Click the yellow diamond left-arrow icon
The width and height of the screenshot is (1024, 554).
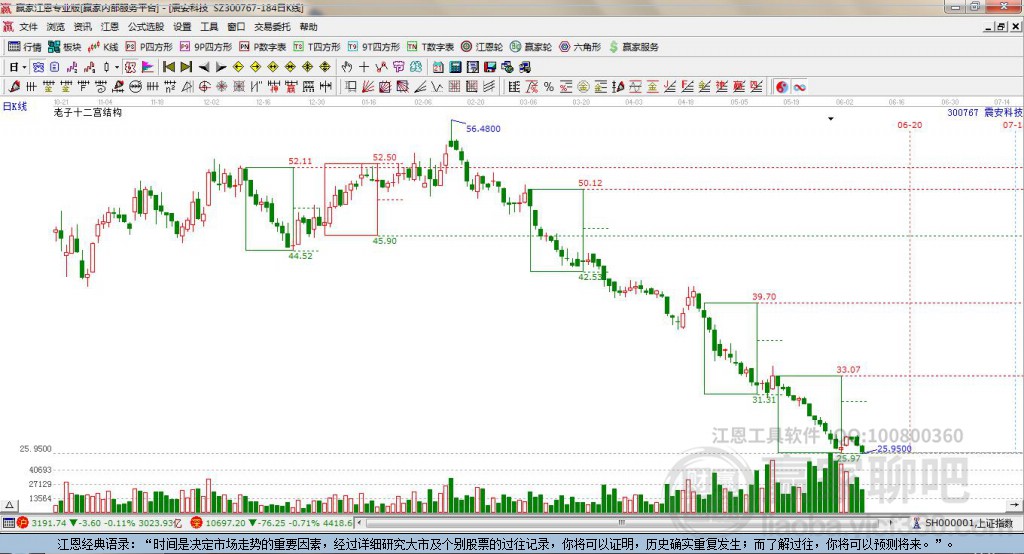(238, 67)
